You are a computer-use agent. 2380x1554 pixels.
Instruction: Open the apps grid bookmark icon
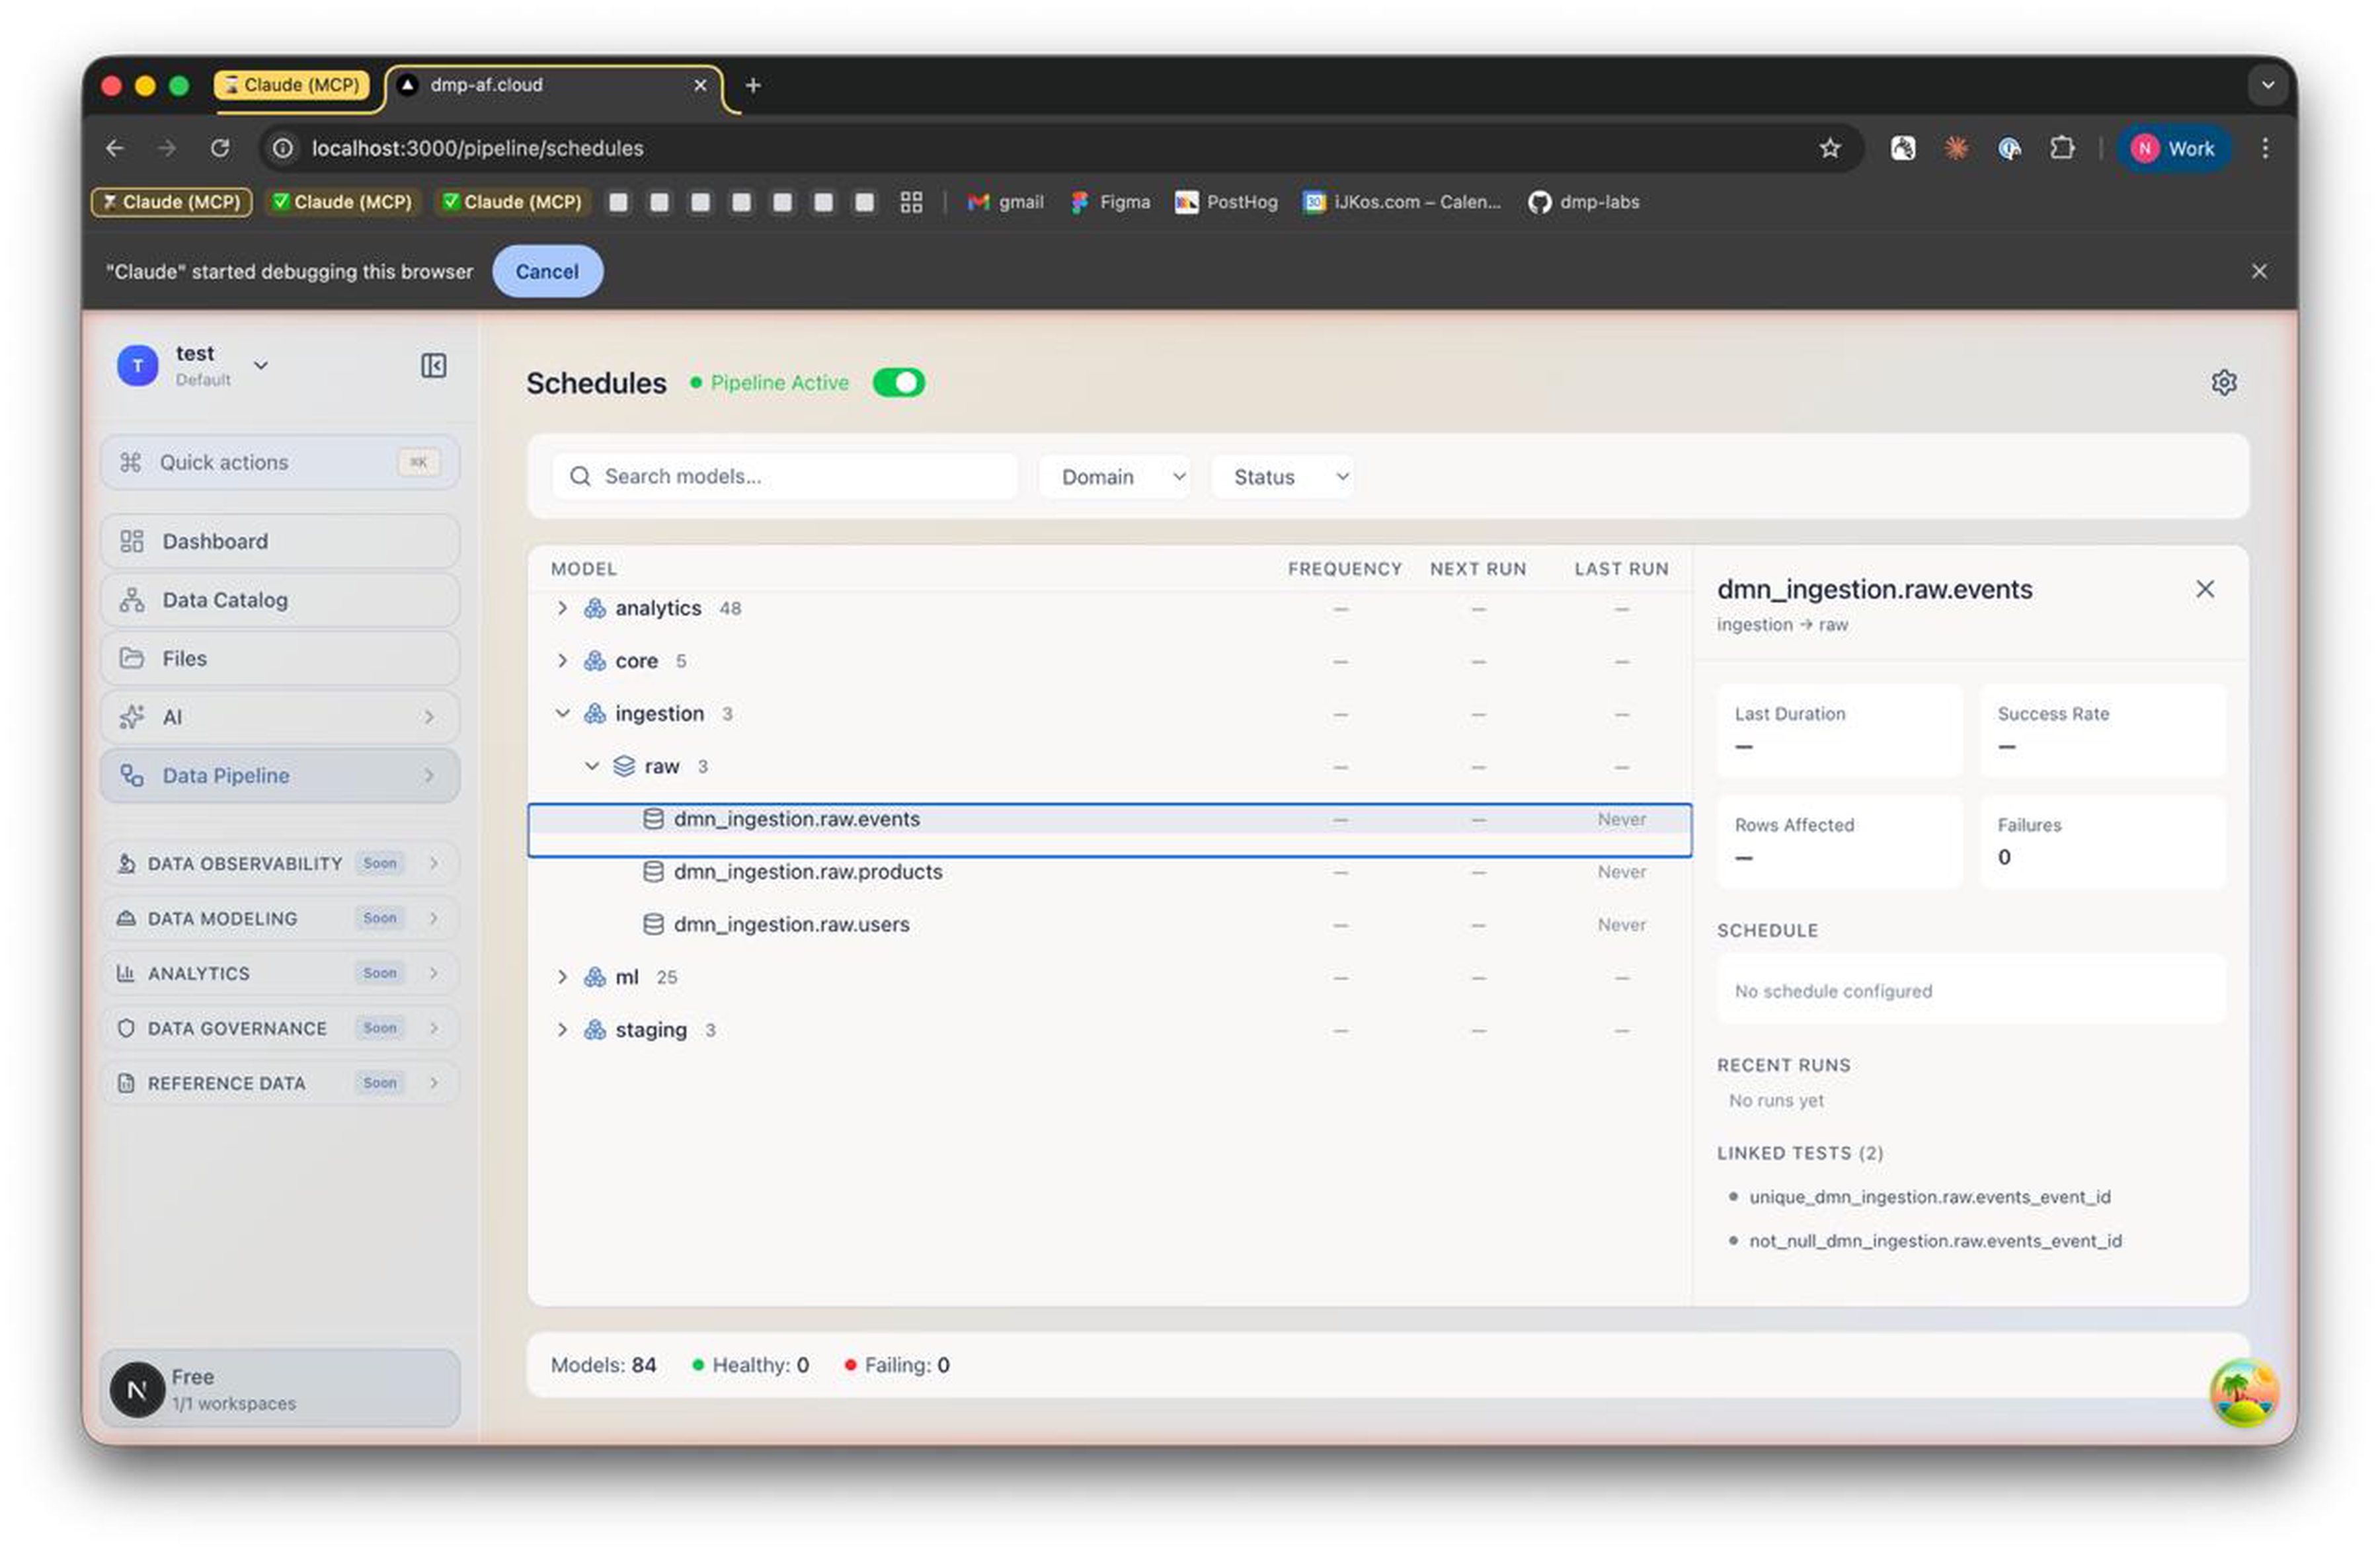coord(910,202)
